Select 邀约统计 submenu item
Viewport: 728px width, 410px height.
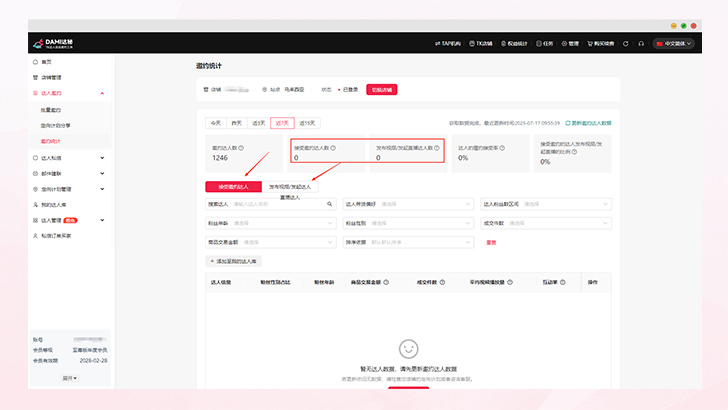point(50,141)
